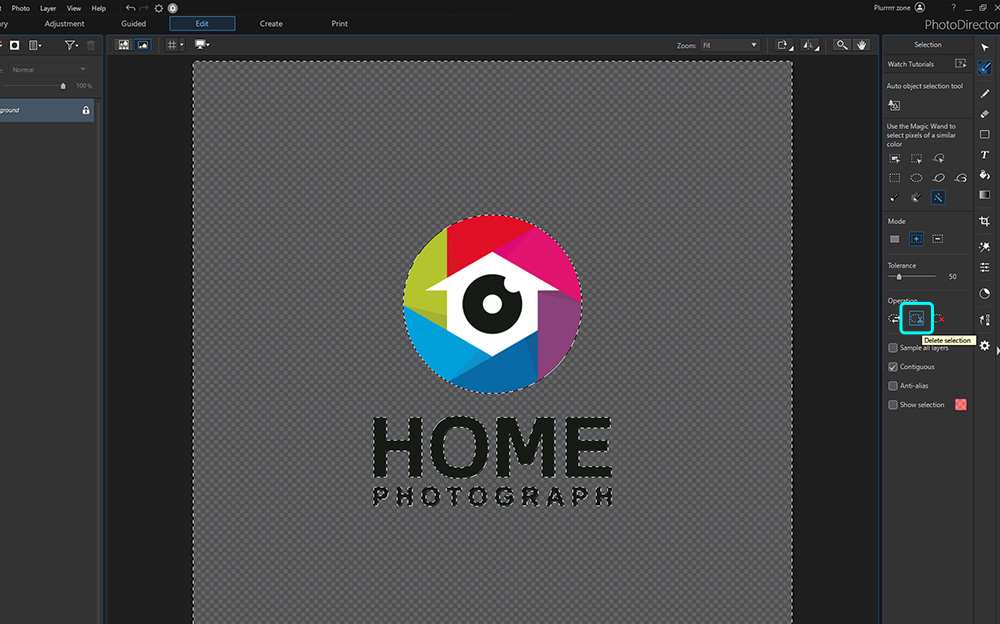Image resolution: width=1000 pixels, height=624 pixels.
Task: Select the selection brush tool
Action: coord(895,198)
